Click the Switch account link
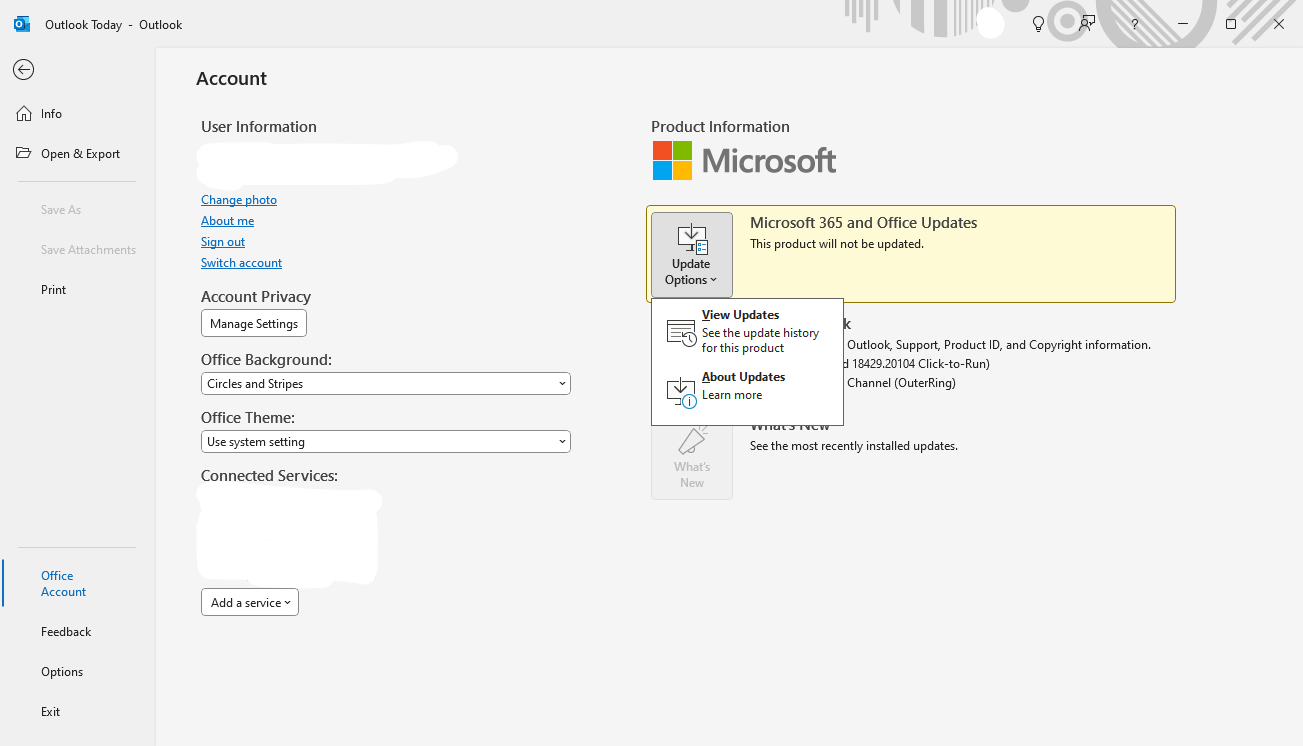The height and width of the screenshot is (746, 1303). pyautogui.click(x=242, y=263)
